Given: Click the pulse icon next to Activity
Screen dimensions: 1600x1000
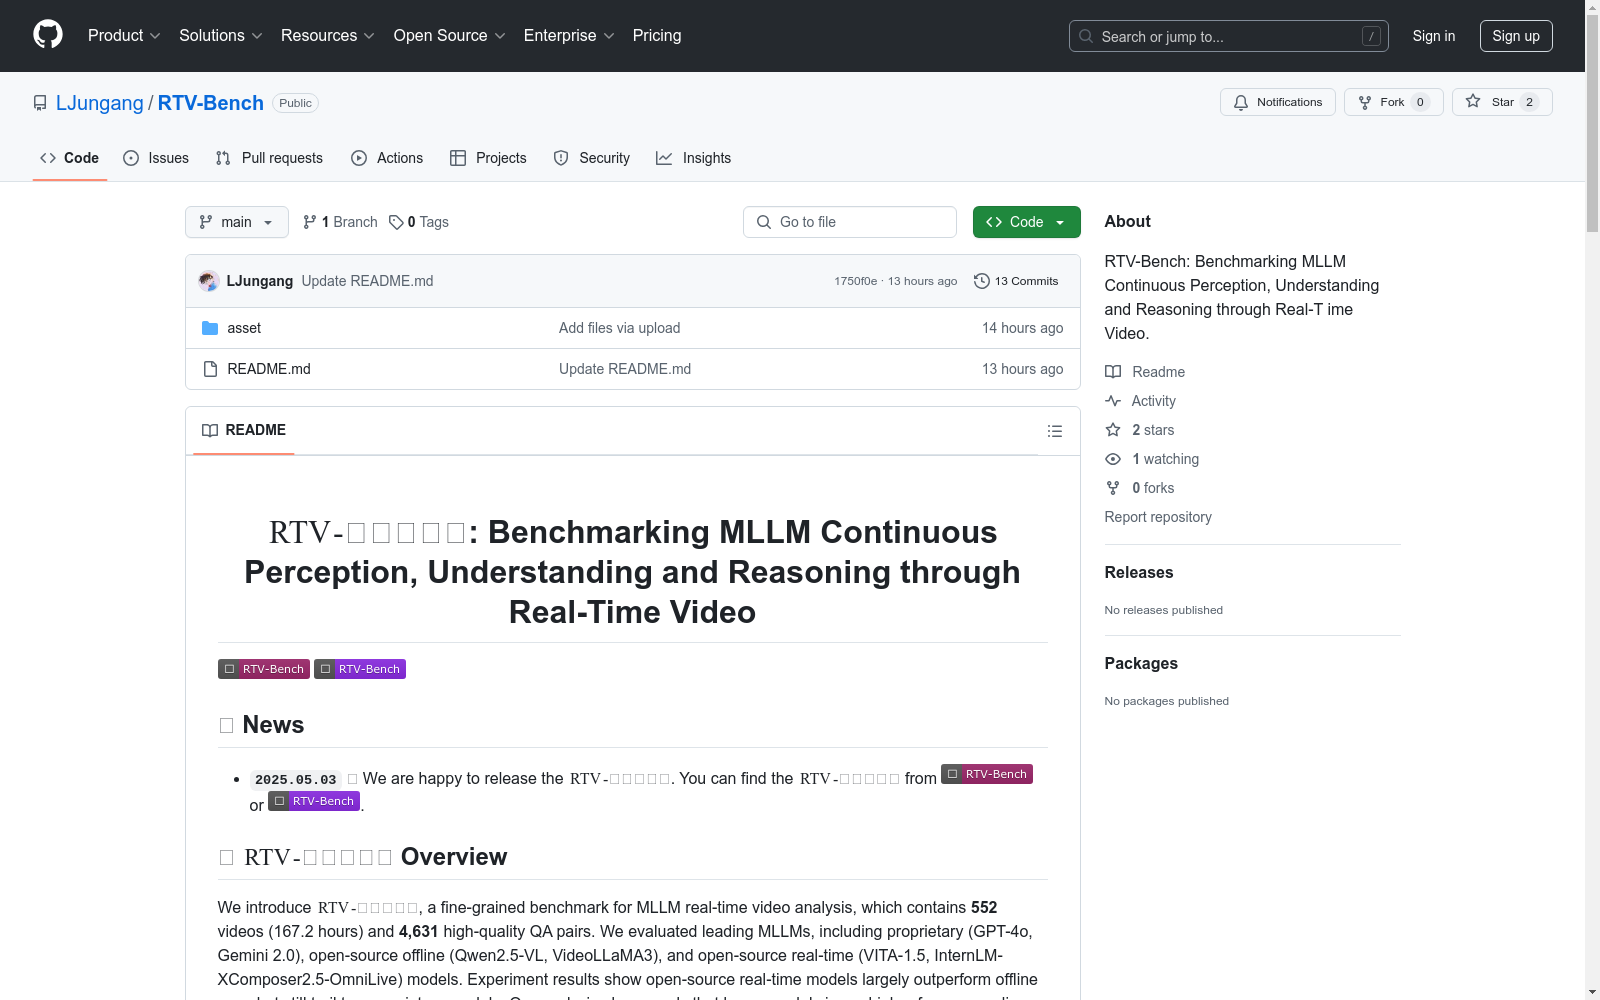Looking at the screenshot, I should point(1113,401).
